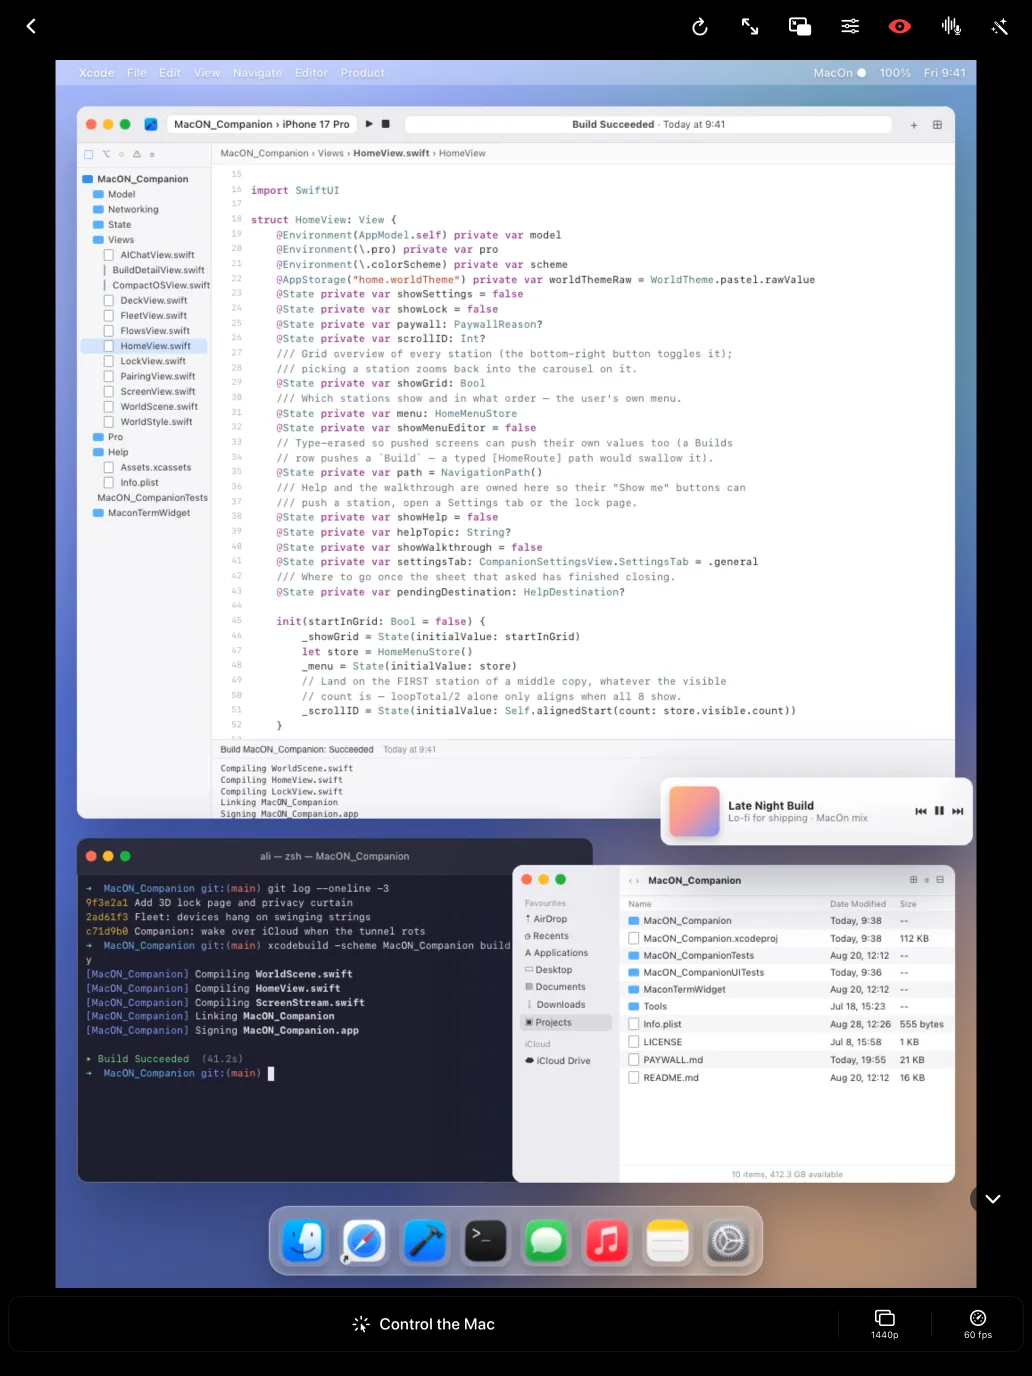Skip to the next track in the music widget

coord(958,811)
